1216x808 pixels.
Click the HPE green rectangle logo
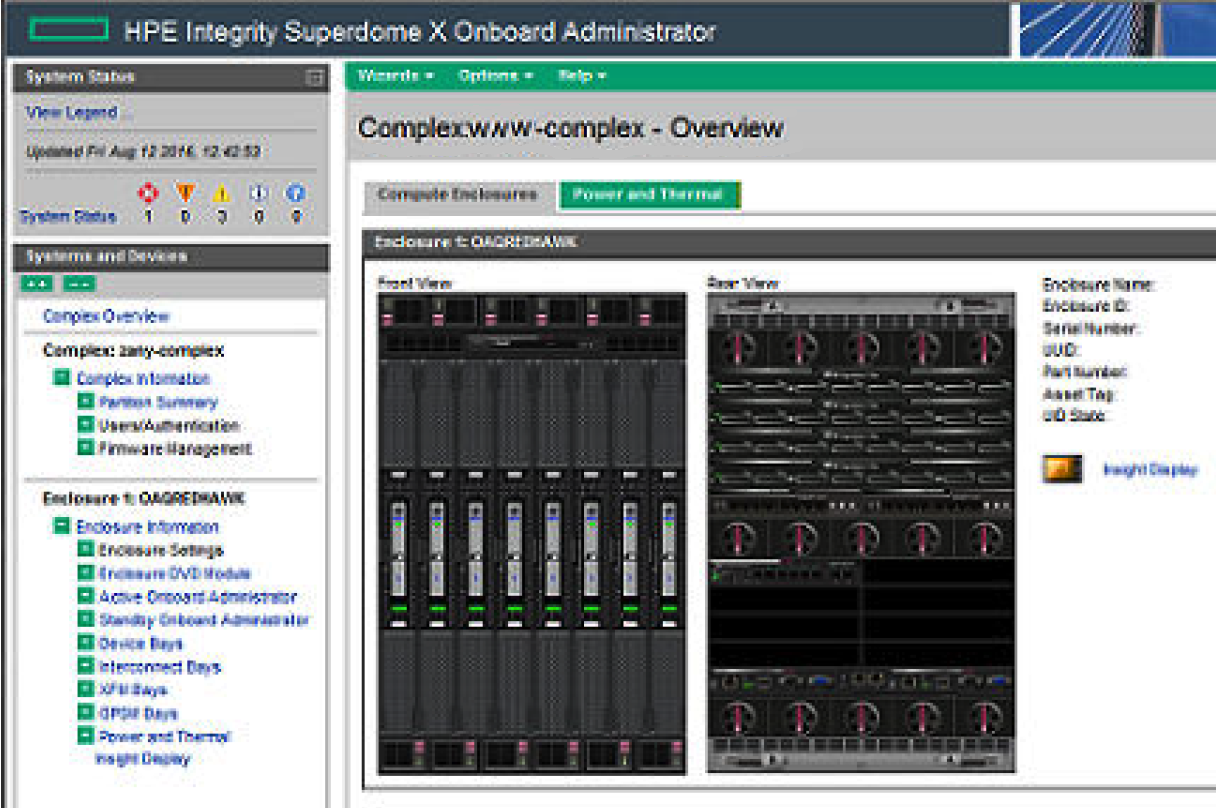pos(68,31)
